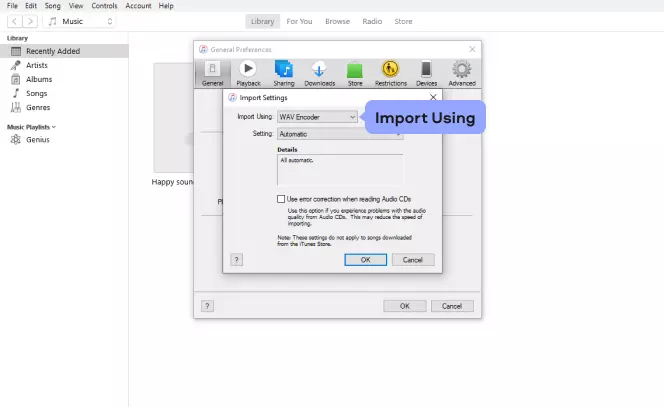Open the View menu
Screen dimensions: 664x407
pyautogui.click(x=76, y=6)
